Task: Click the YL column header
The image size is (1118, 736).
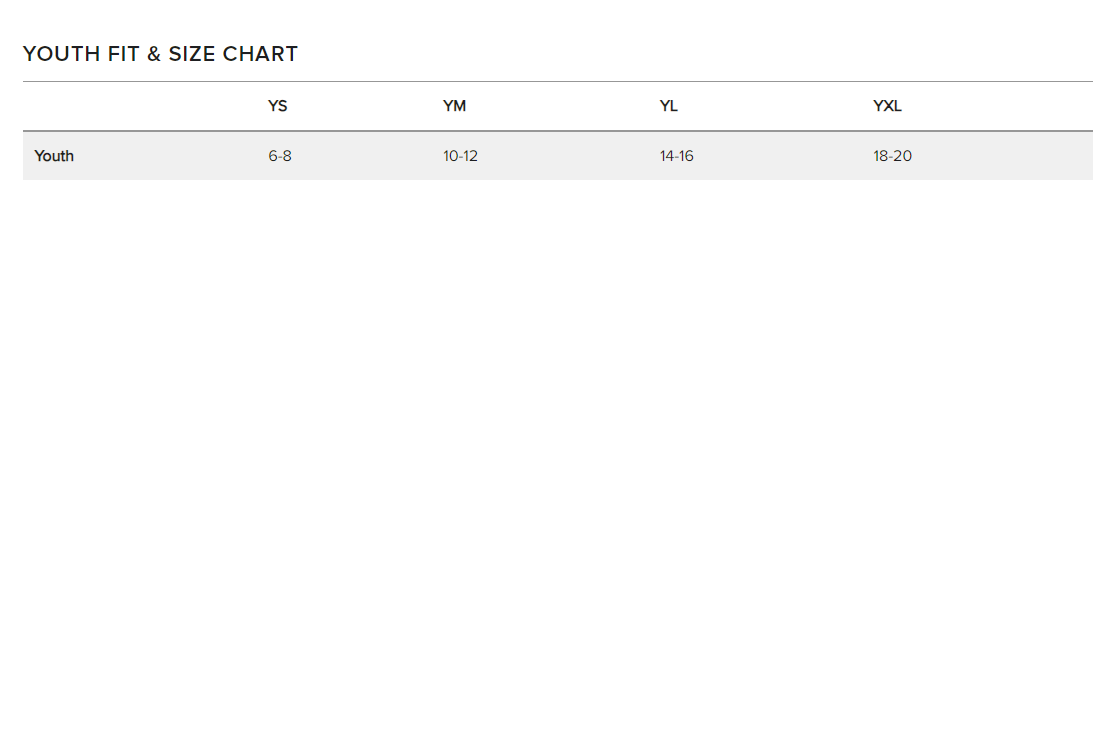Action: pyautogui.click(x=668, y=106)
